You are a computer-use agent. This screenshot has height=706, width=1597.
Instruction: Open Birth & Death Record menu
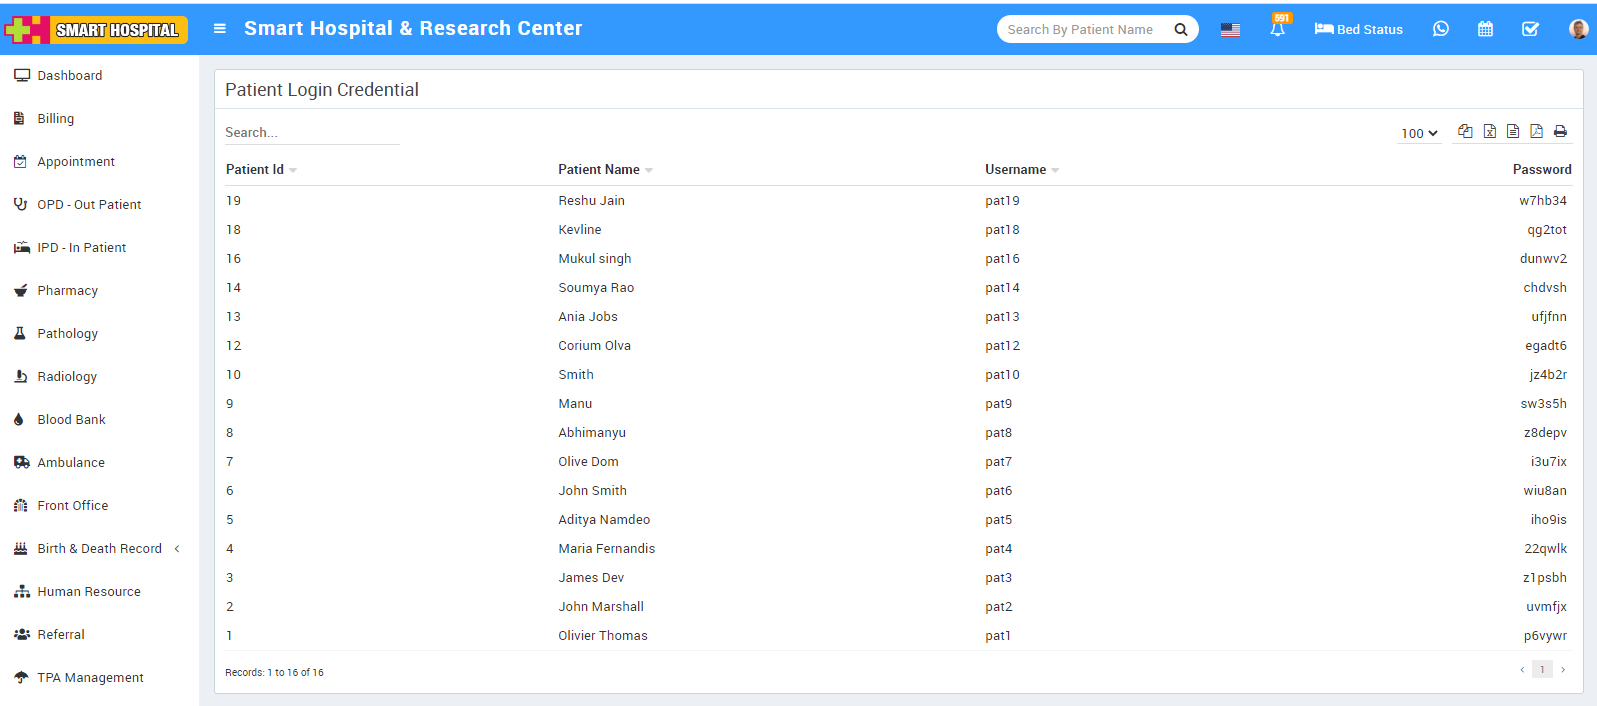click(99, 549)
